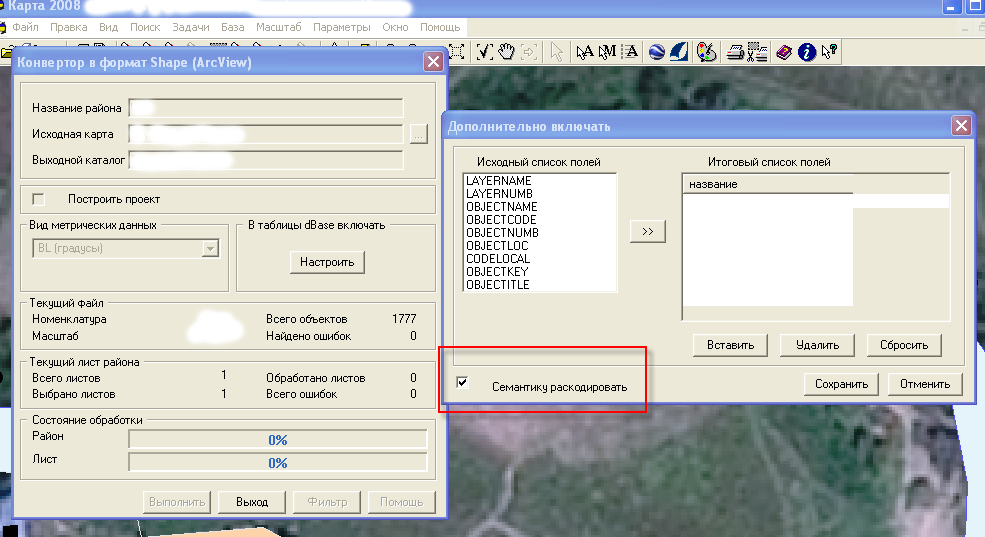Open the Вид menu
The width and height of the screenshot is (985, 537).
[108, 27]
